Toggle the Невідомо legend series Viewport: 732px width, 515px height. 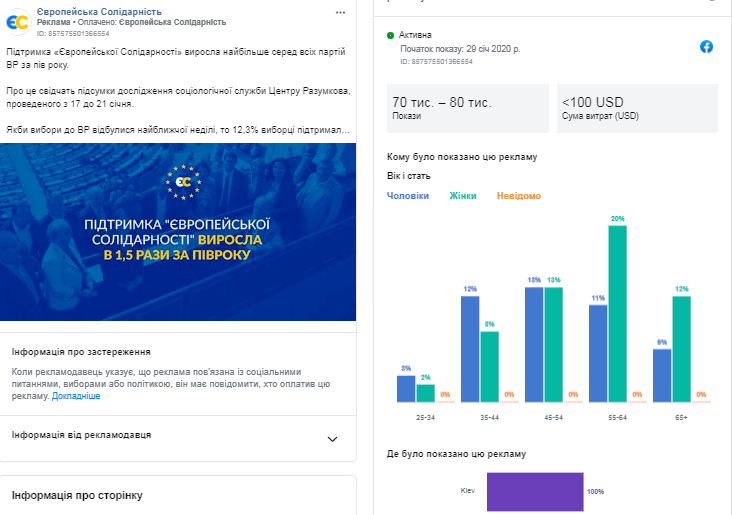click(x=519, y=196)
